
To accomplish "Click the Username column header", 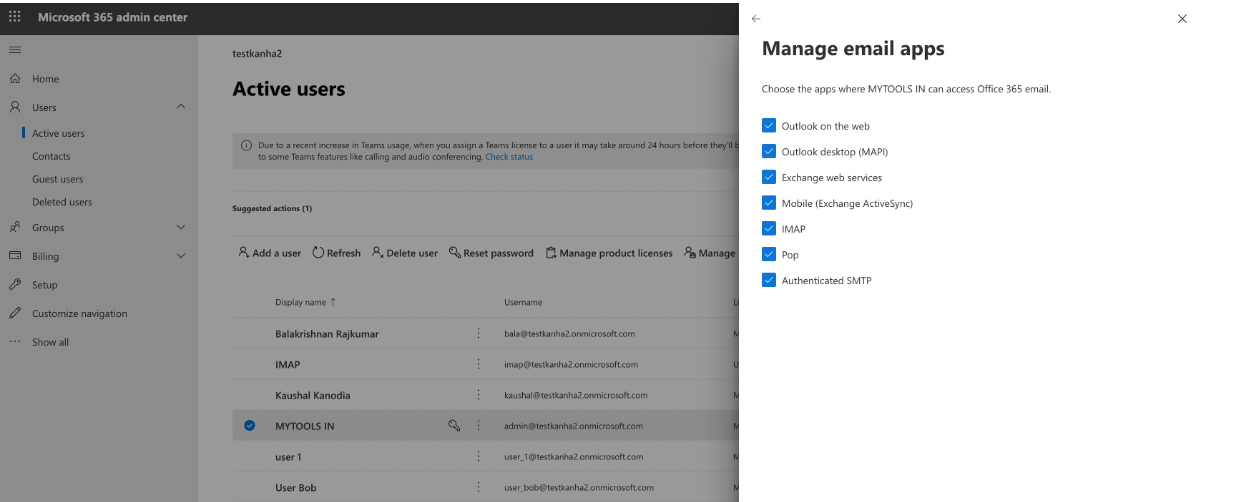I will 523,302.
